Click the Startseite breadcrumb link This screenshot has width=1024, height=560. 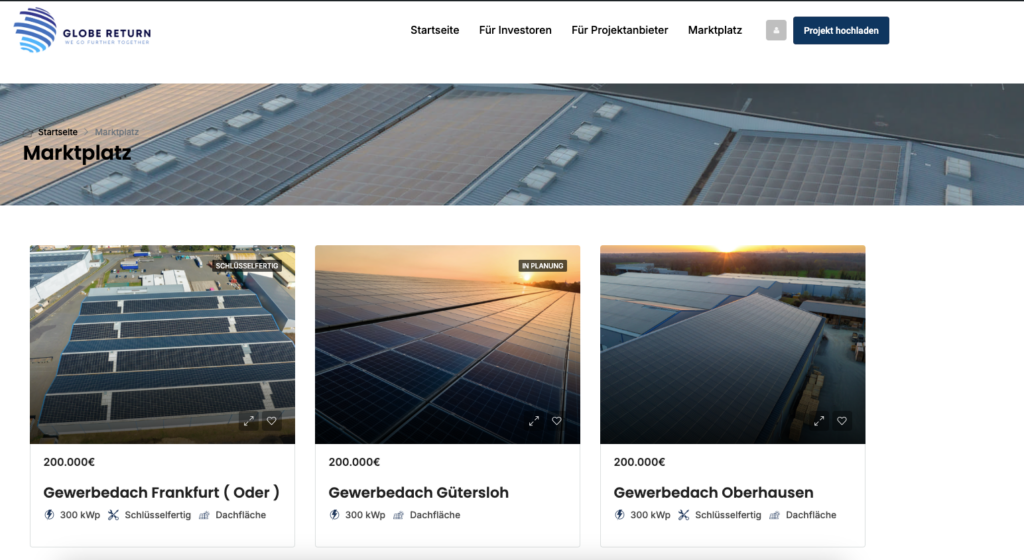click(57, 132)
